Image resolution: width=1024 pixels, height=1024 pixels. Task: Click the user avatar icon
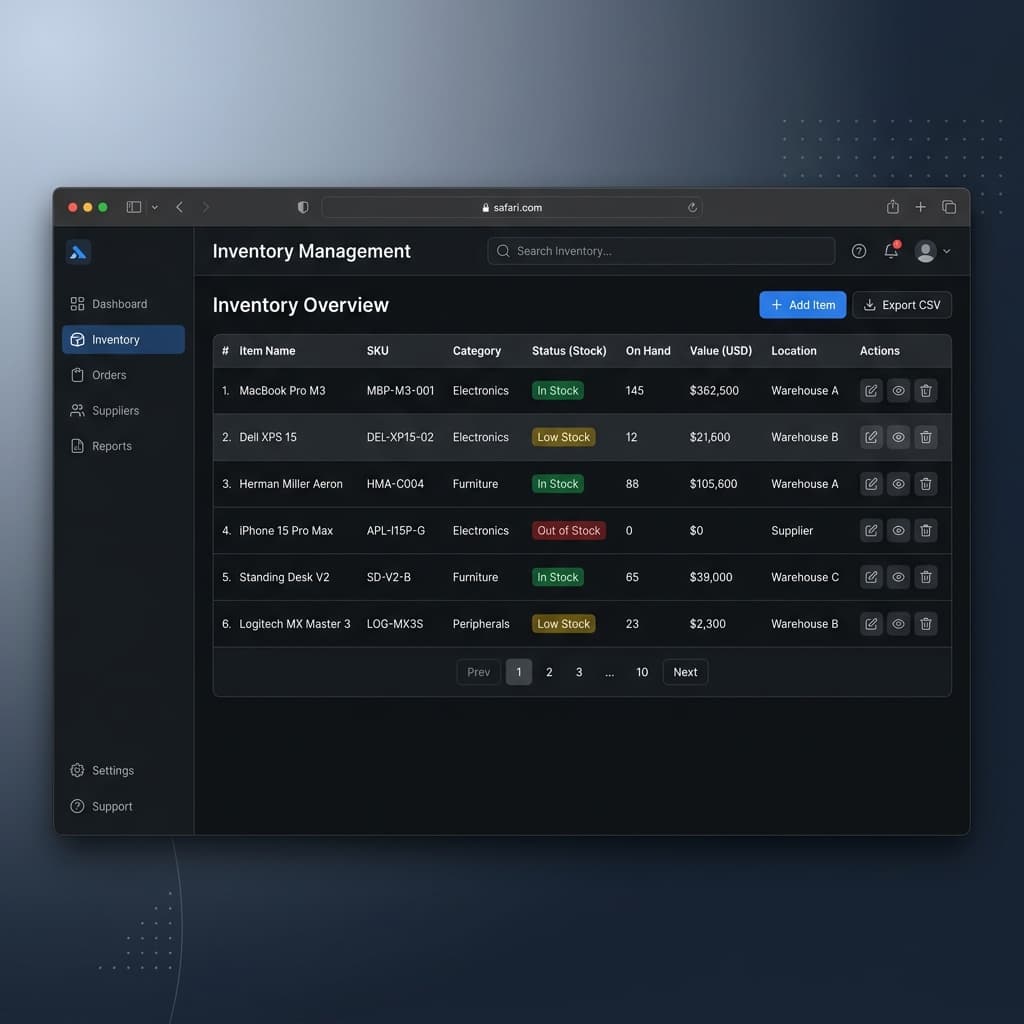pyautogui.click(x=925, y=251)
